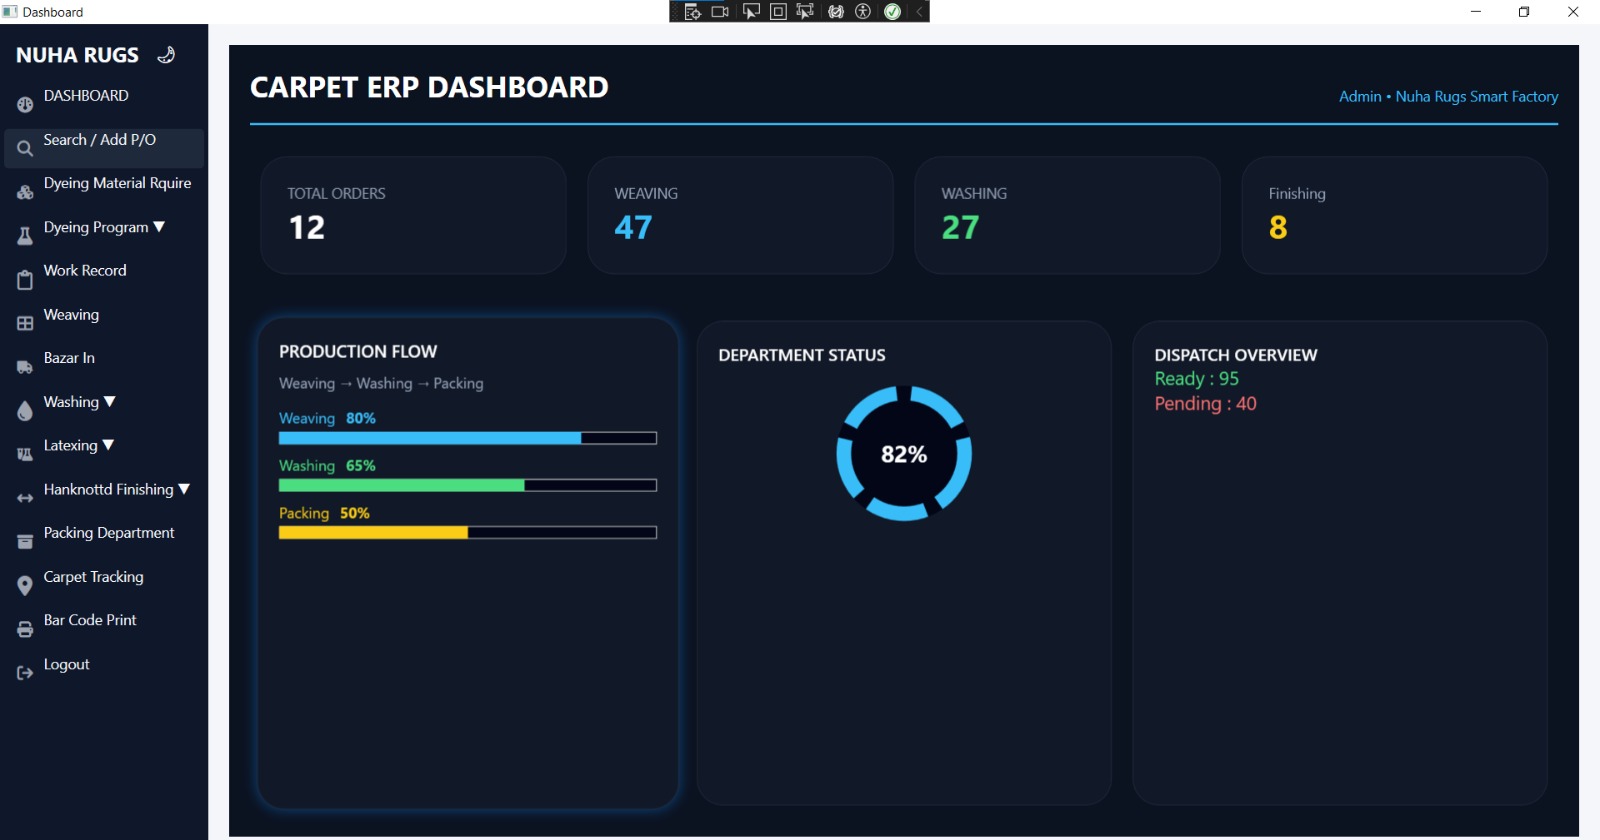Click the Dyeing Program flask icon

(25, 236)
